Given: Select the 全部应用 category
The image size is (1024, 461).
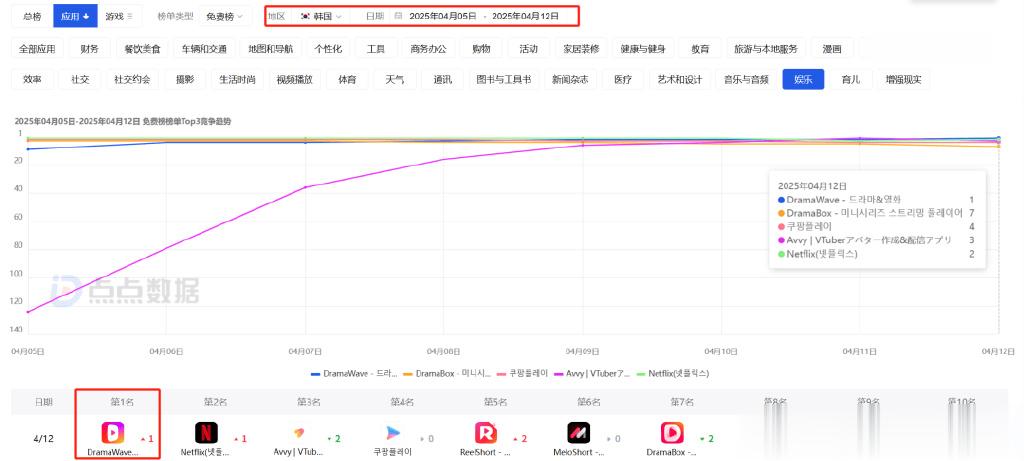Looking at the screenshot, I should pyautogui.click(x=37, y=49).
